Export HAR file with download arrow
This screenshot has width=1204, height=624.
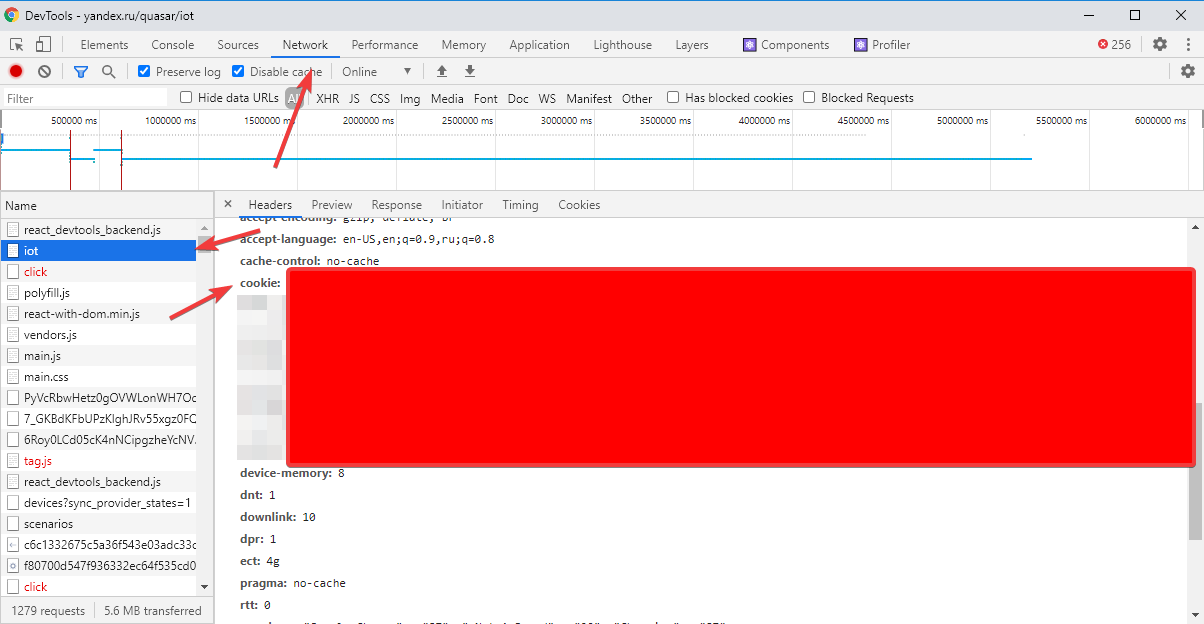pyautogui.click(x=470, y=71)
